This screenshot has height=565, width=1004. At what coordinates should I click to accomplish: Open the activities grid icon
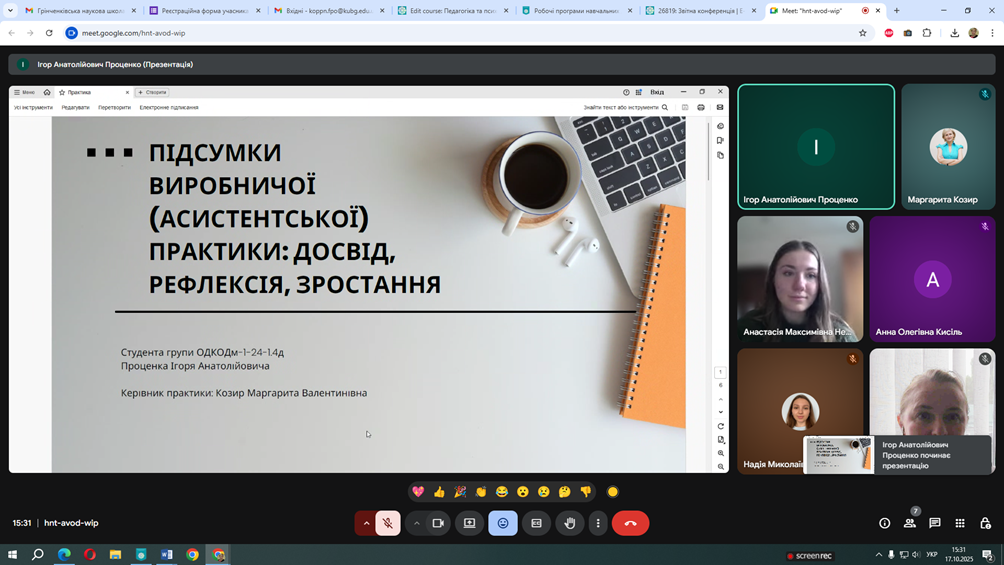(x=960, y=523)
